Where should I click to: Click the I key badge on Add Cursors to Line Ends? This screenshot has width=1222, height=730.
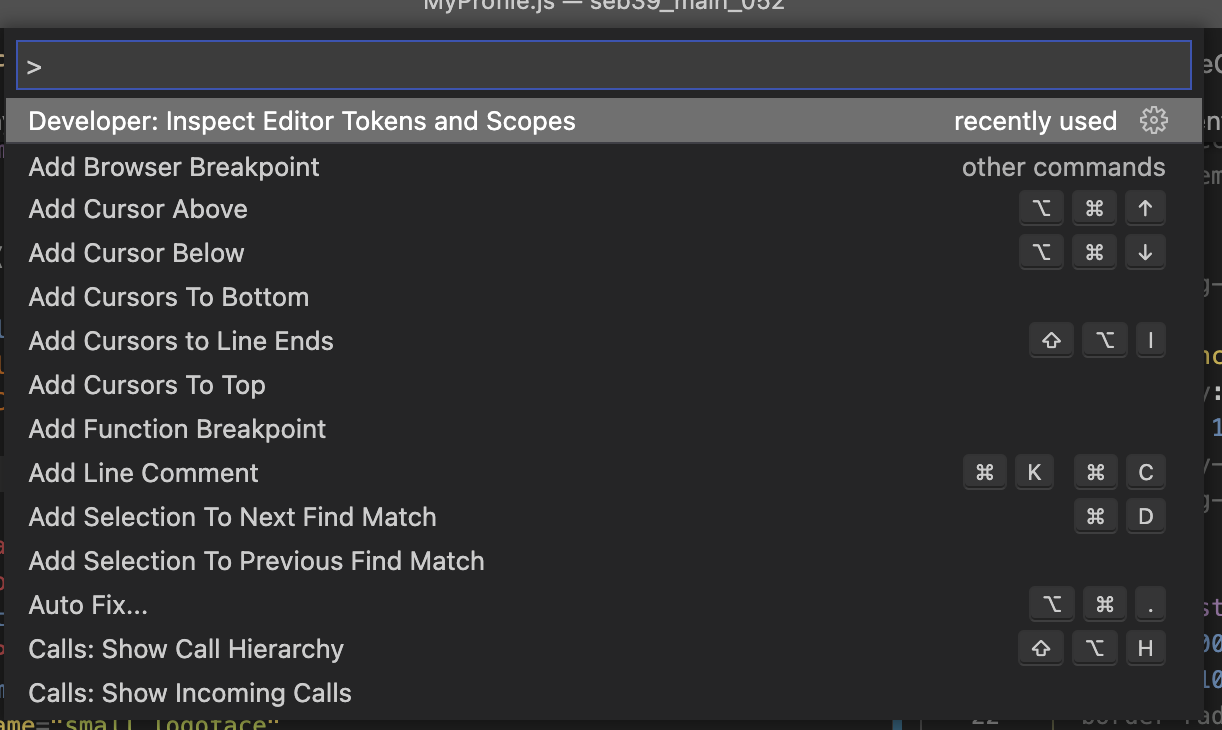click(x=1150, y=340)
